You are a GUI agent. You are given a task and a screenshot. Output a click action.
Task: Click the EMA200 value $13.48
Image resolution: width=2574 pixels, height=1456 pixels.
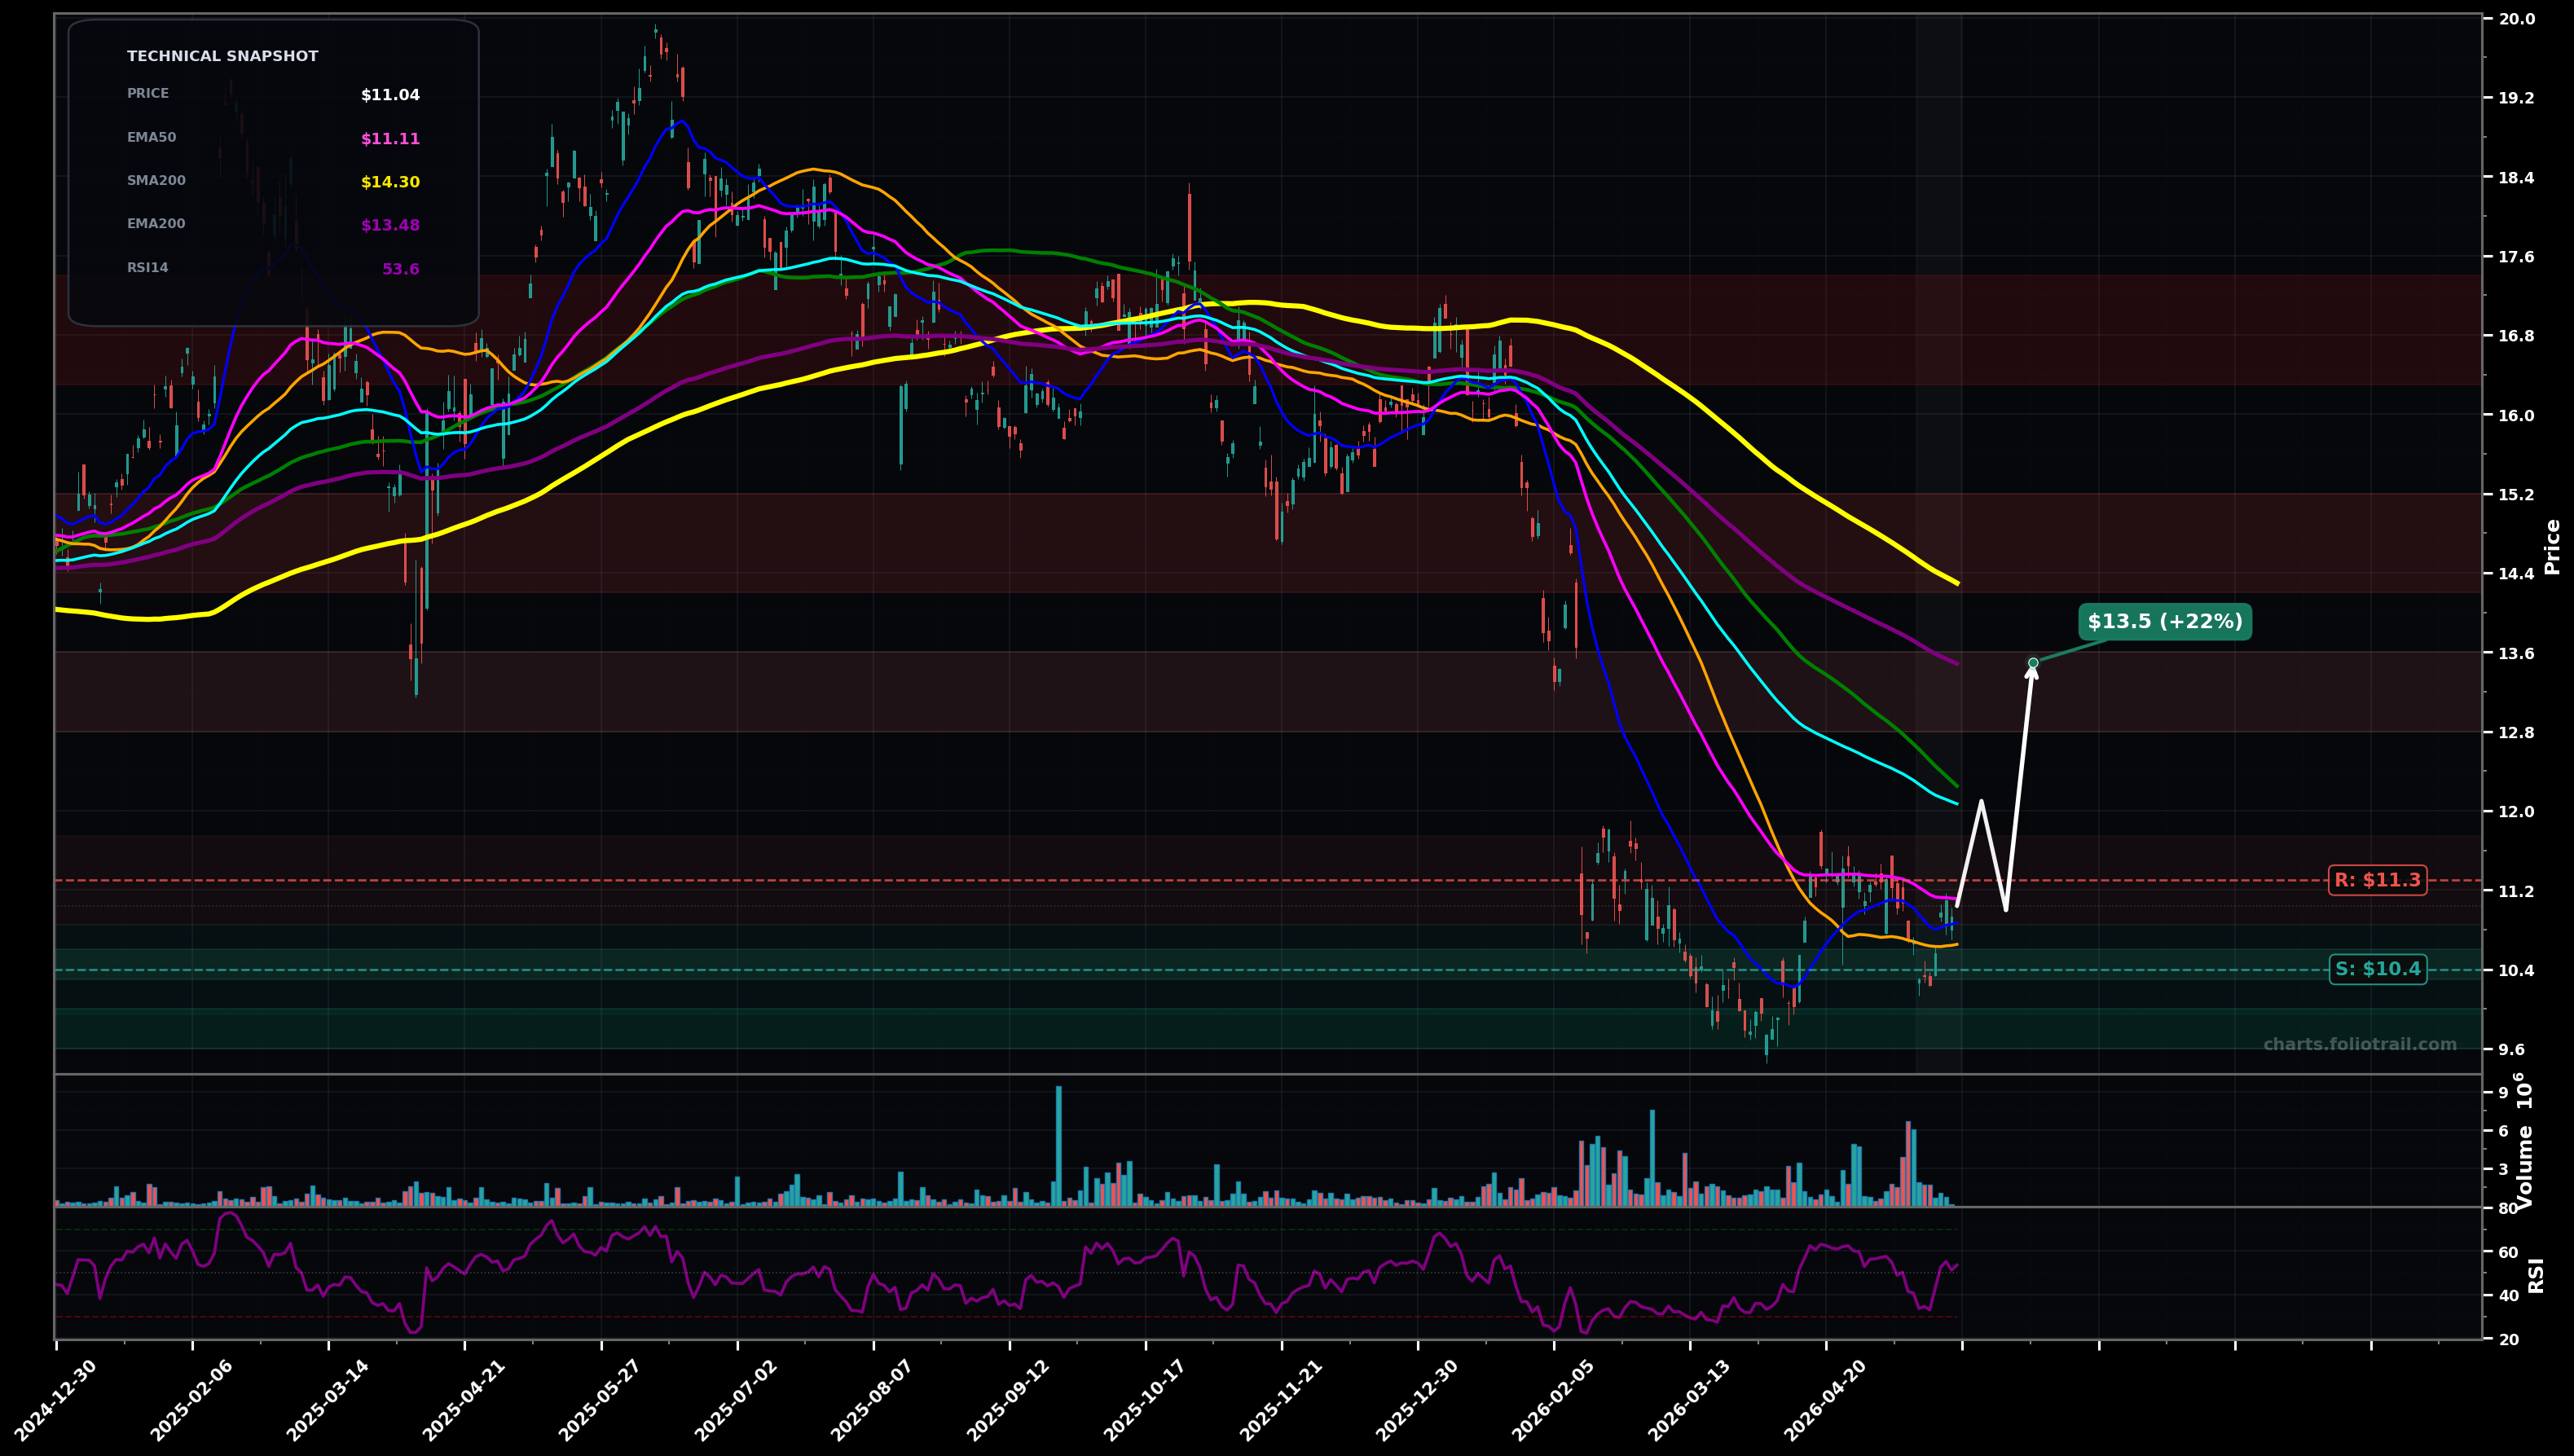pyautogui.click(x=390, y=226)
